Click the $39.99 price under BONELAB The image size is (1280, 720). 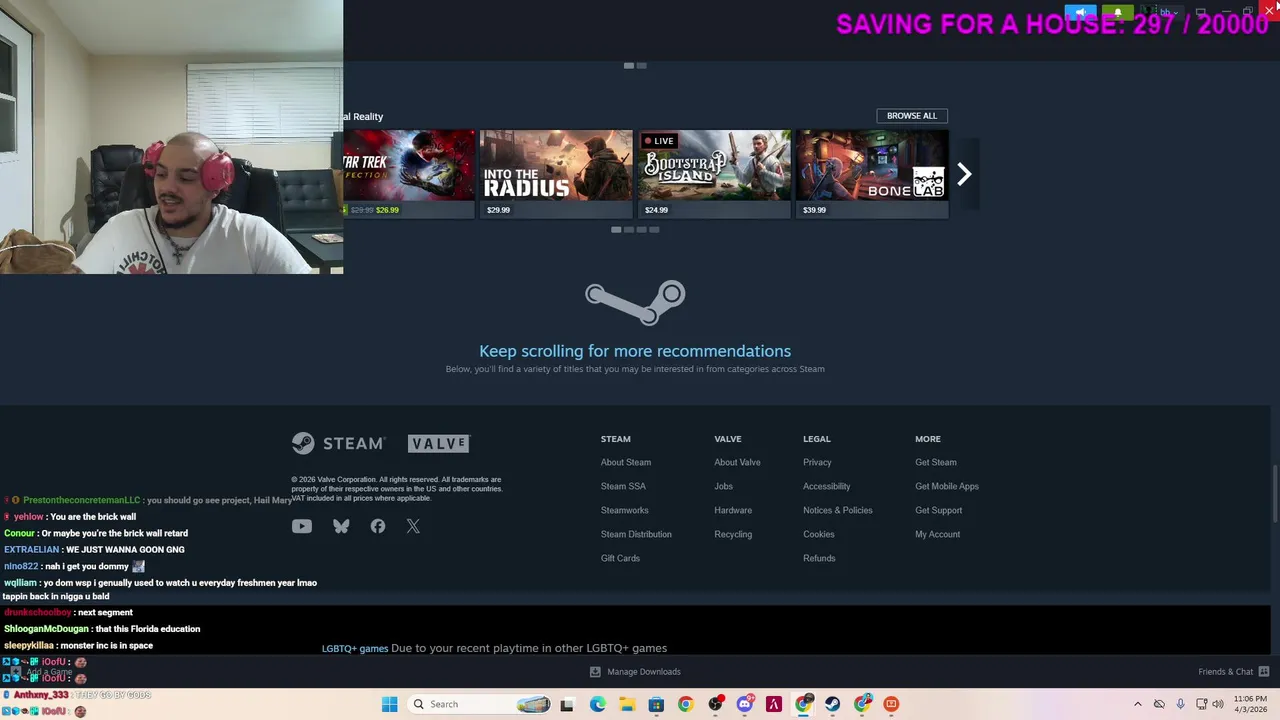point(814,210)
